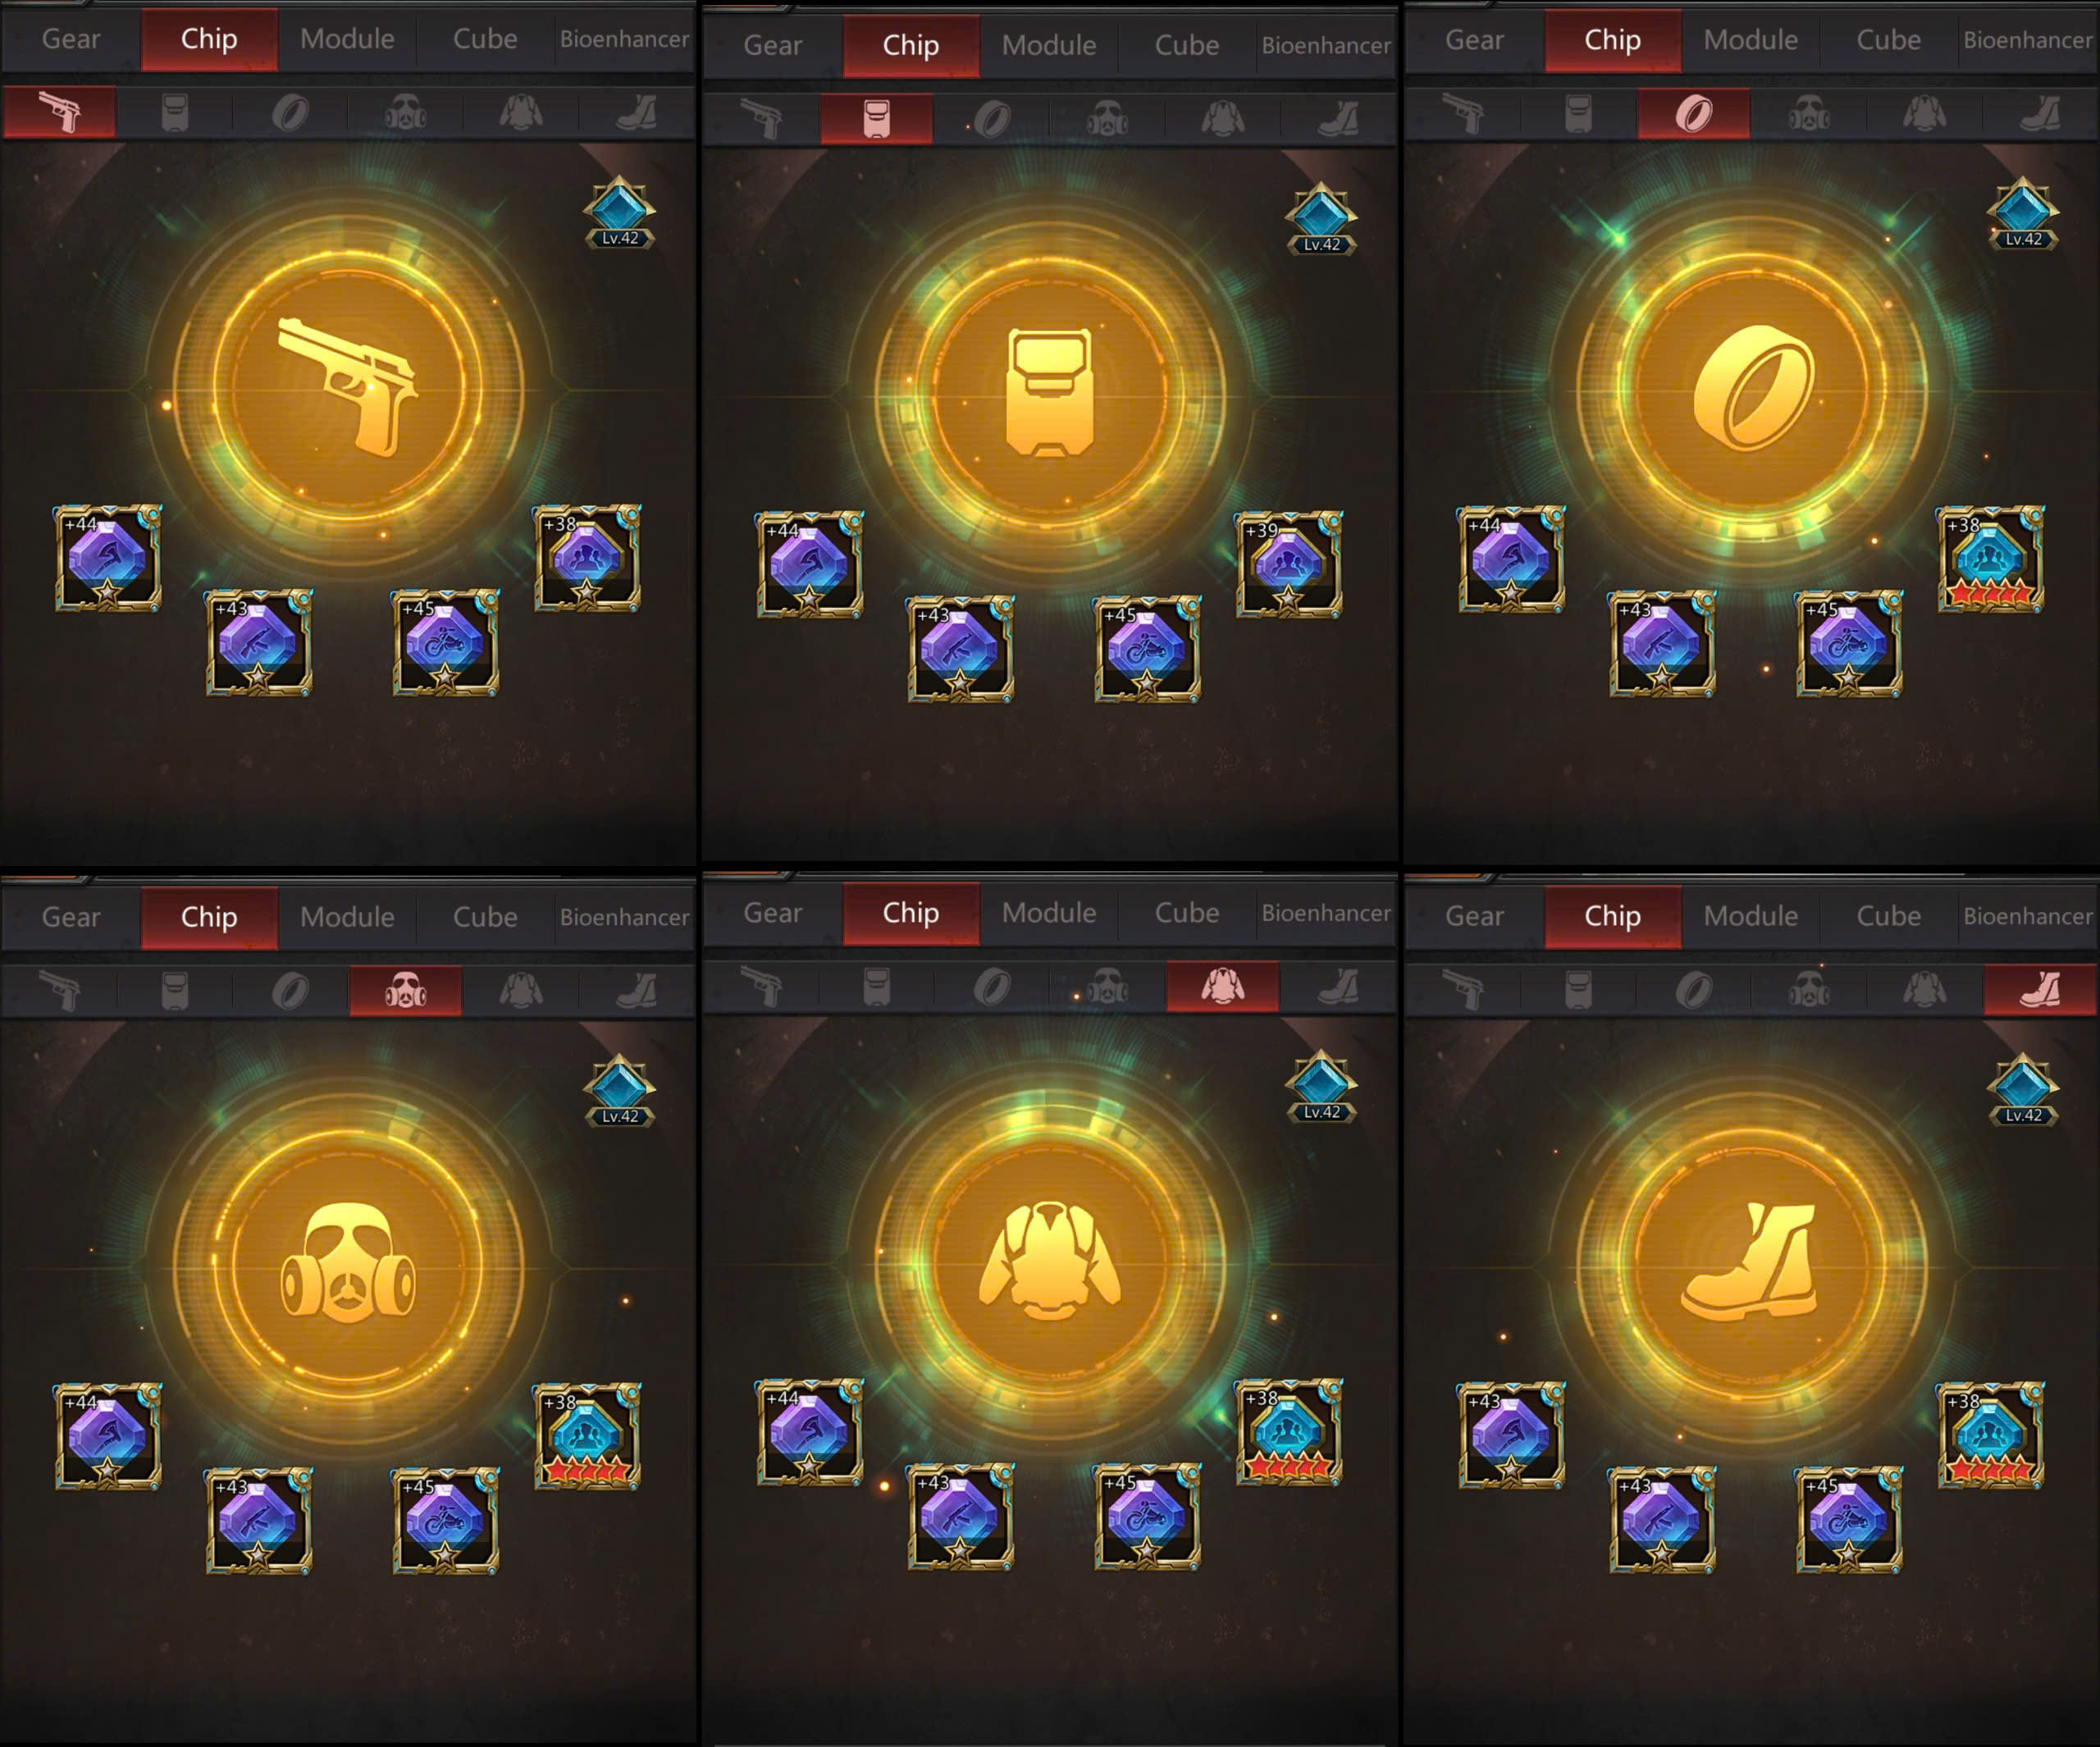Click the large golden pistol emblem
Viewport: 2100px width, 1747px height.
pos(348,388)
